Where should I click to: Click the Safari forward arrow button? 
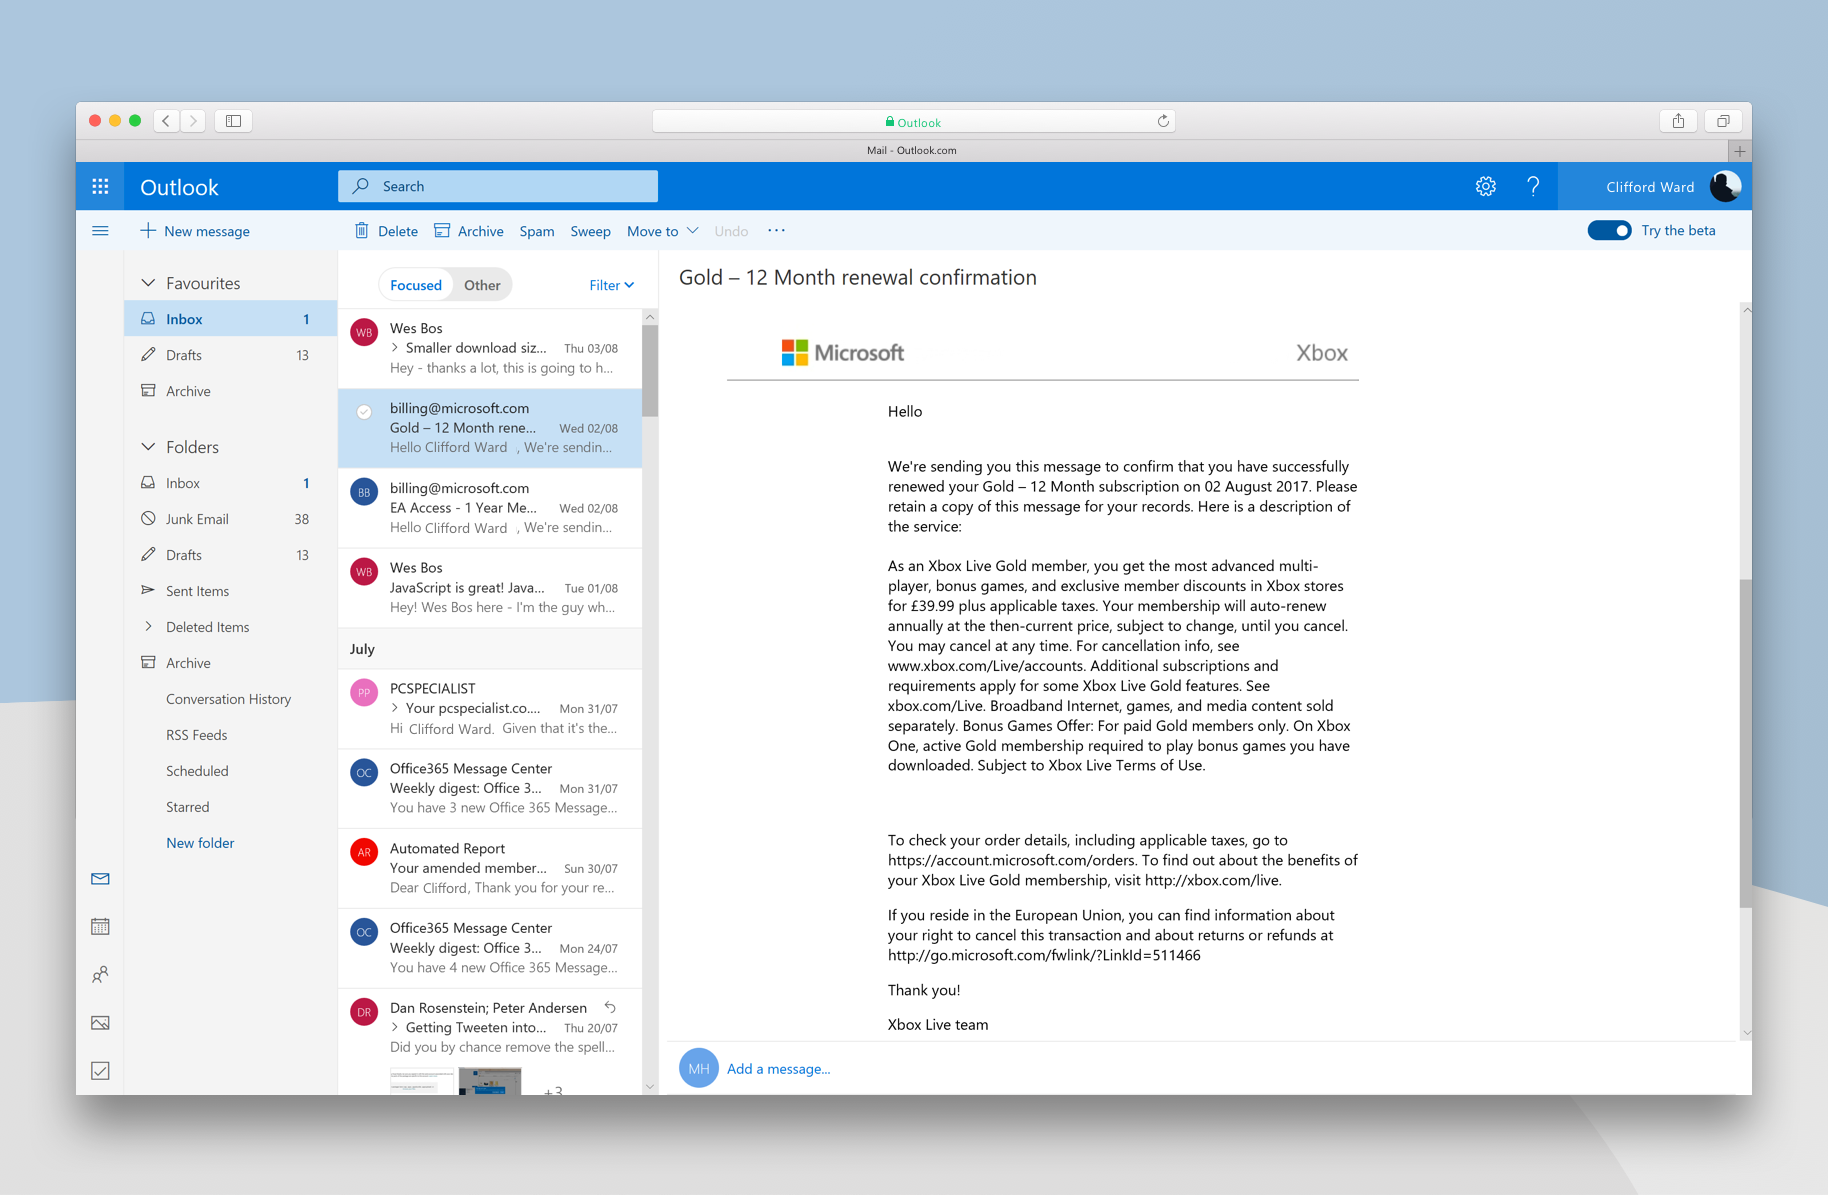194,121
